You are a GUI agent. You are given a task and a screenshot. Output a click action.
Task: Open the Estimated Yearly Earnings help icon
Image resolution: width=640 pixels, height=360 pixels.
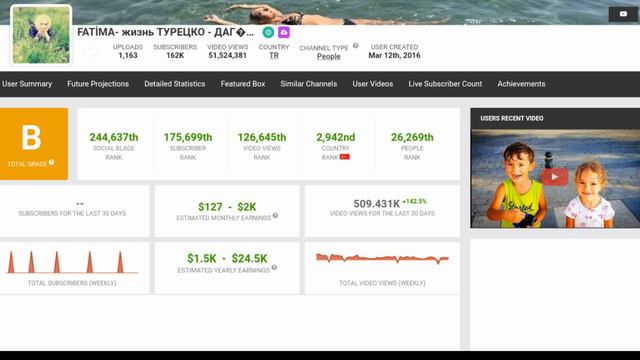[274, 267]
